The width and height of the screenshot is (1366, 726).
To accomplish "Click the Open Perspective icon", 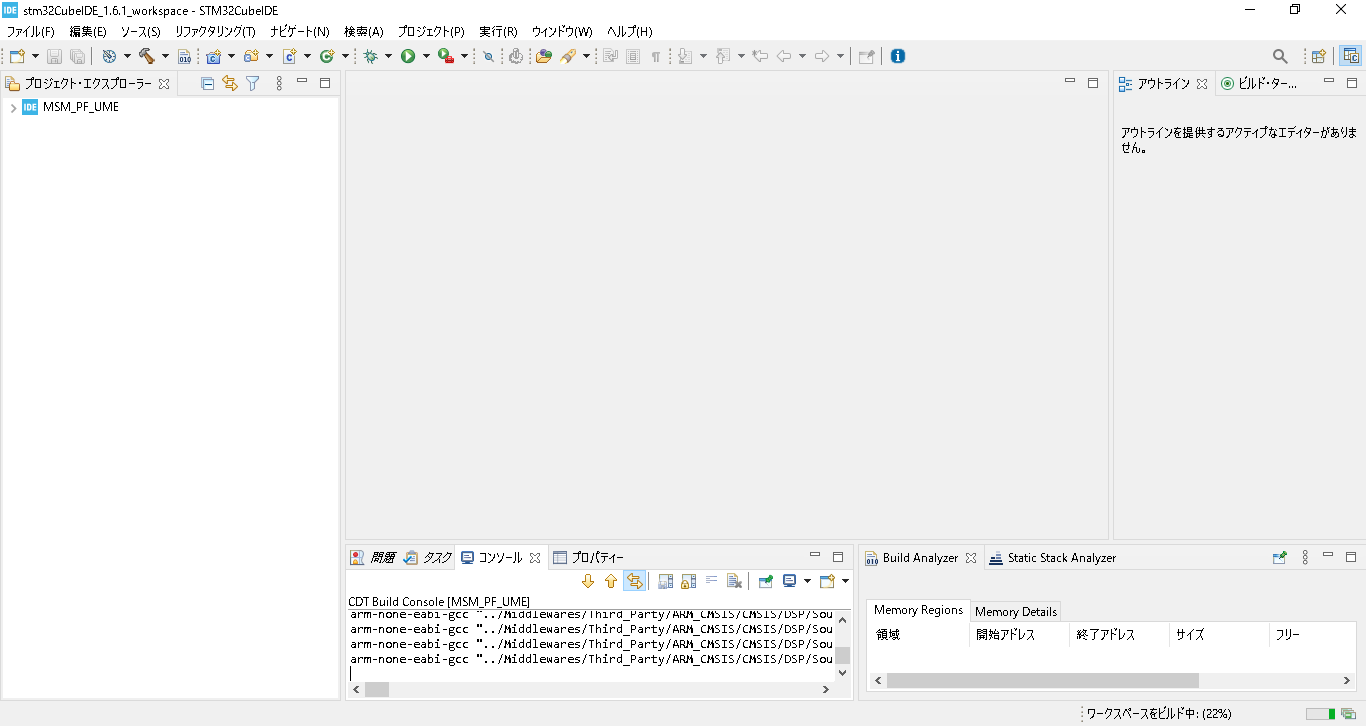I will (1319, 56).
